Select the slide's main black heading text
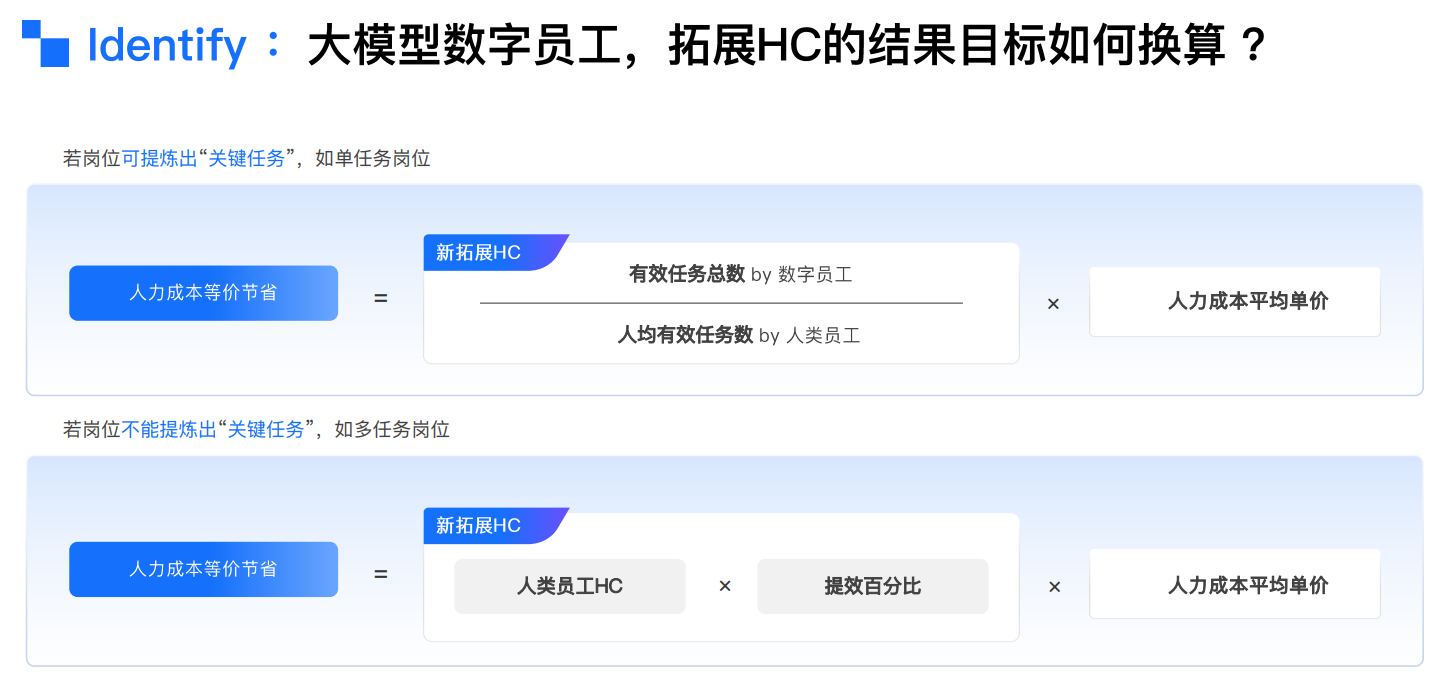 [787, 46]
